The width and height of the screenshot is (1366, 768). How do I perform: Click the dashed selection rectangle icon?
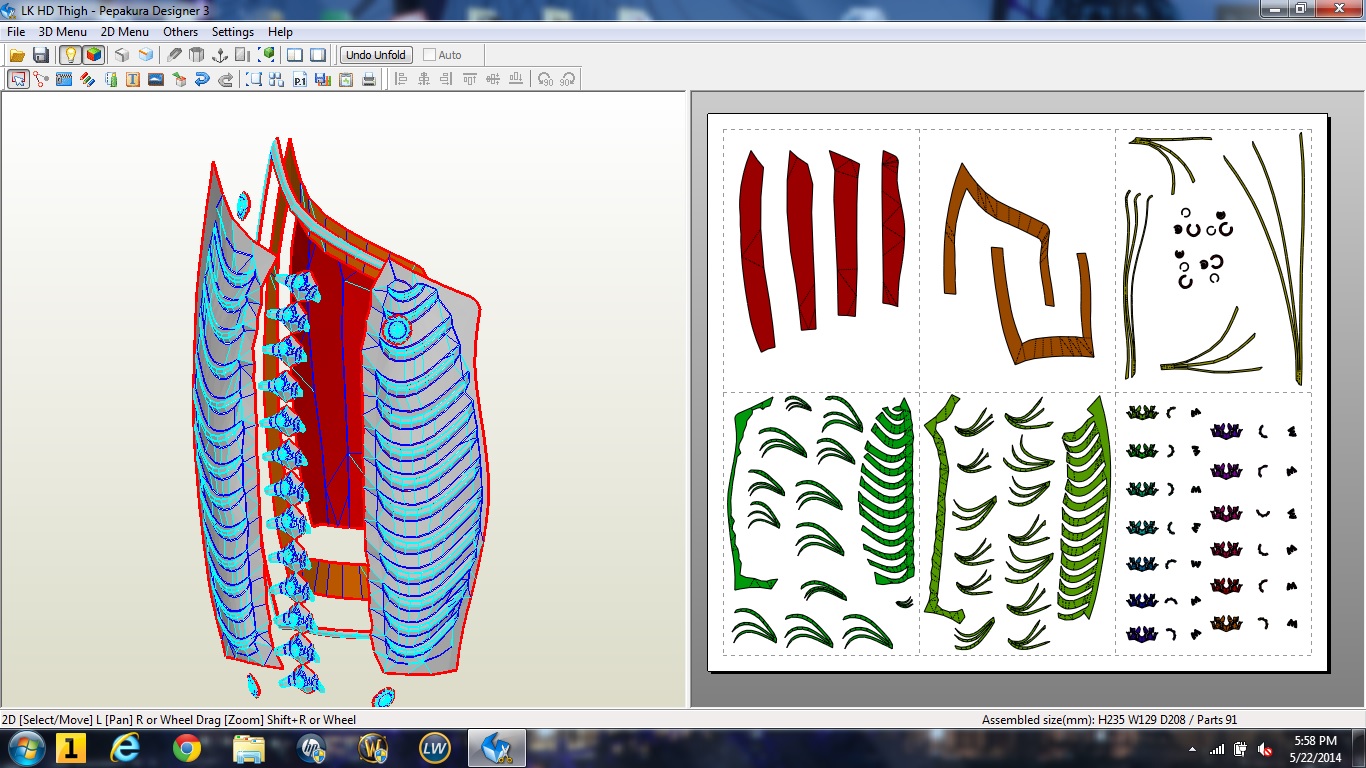point(254,79)
